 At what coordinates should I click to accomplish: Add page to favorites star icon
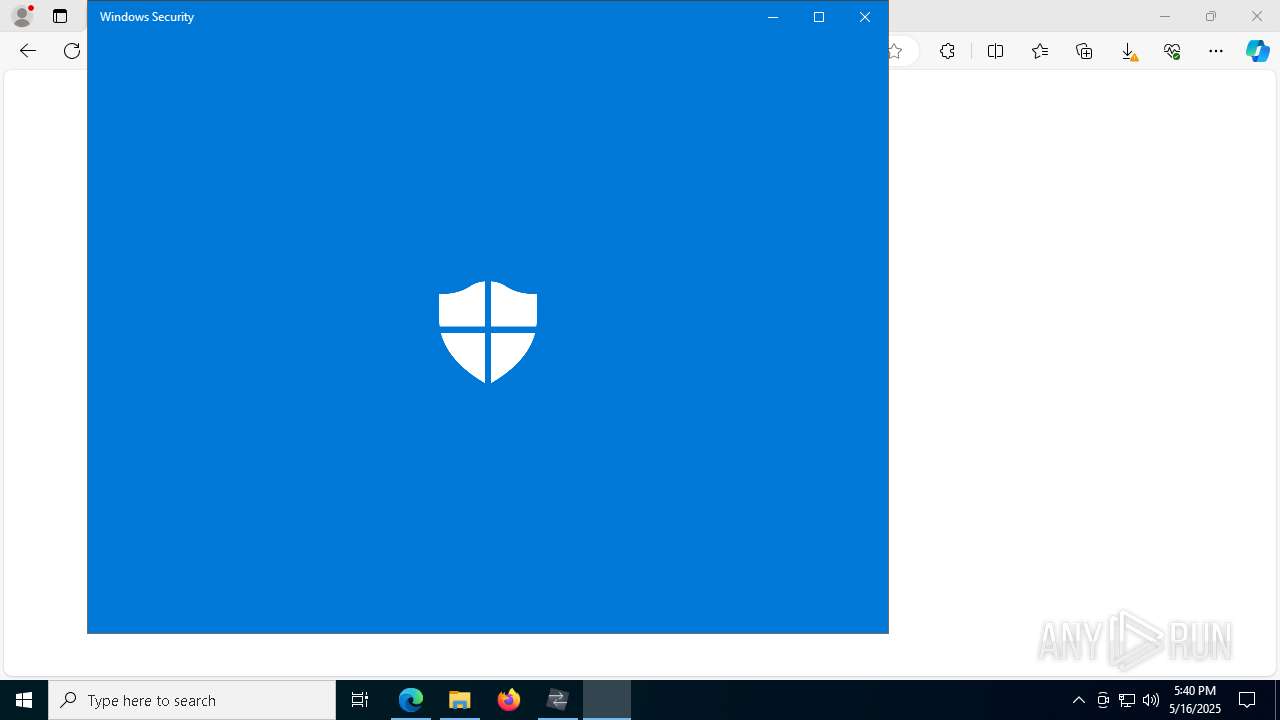[895, 51]
